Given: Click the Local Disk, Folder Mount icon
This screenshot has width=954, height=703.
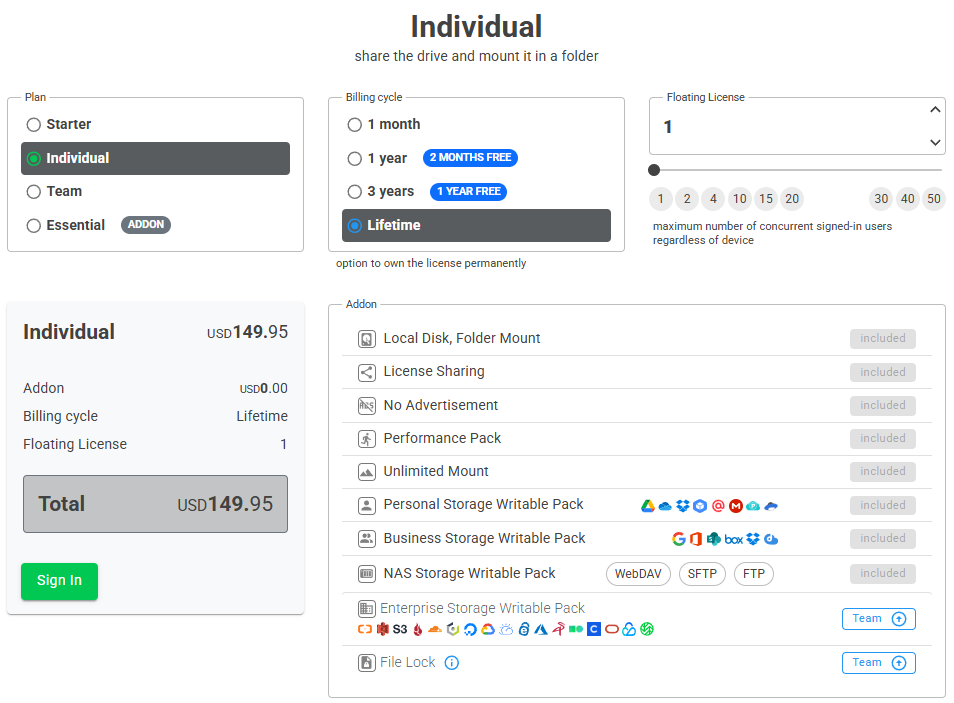Looking at the screenshot, I should [x=366, y=339].
